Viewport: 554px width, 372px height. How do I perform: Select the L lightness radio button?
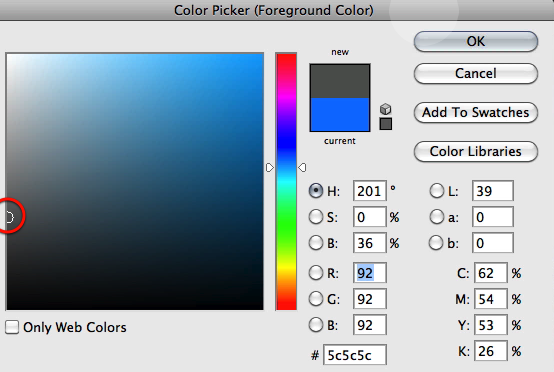point(437,191)
